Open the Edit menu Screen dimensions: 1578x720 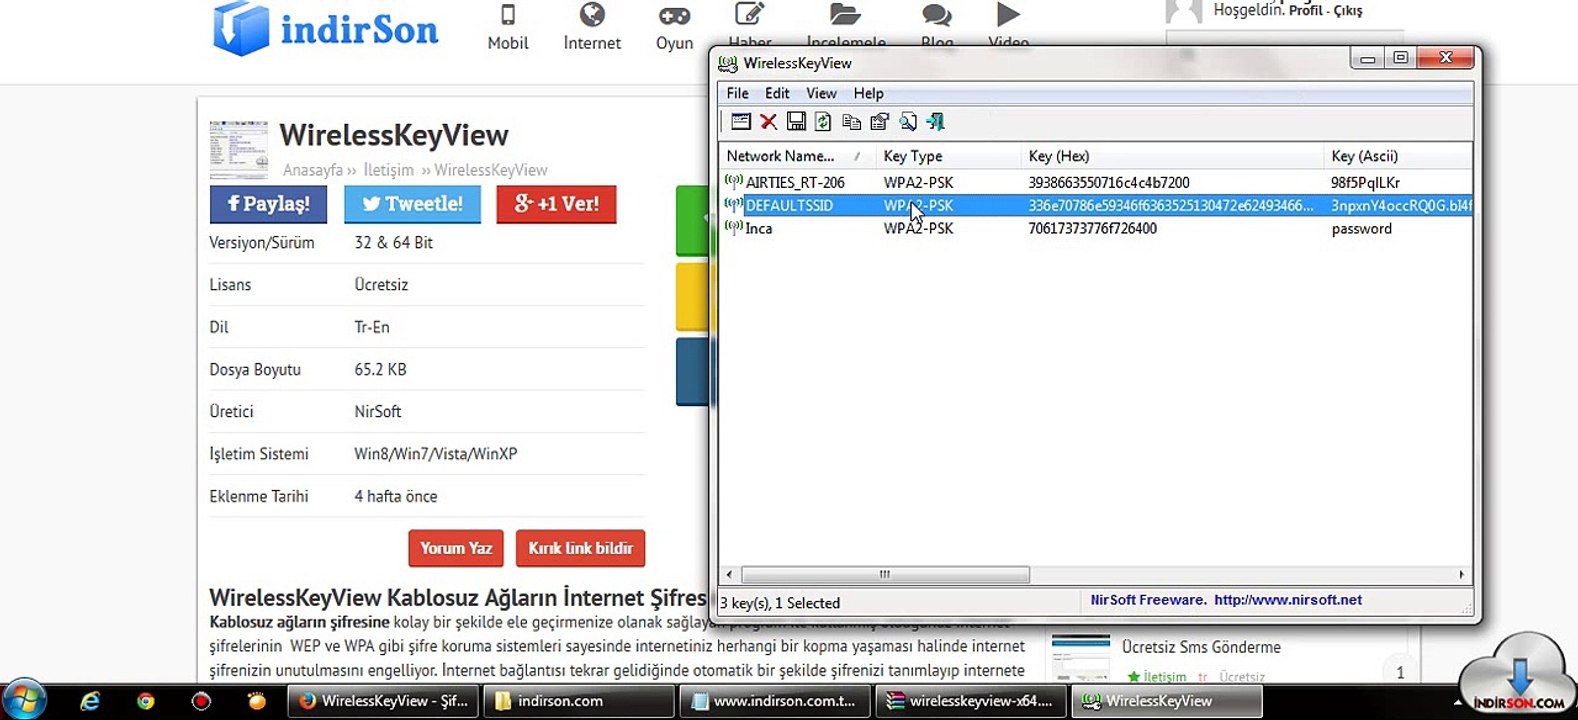[x=777, y=93]
